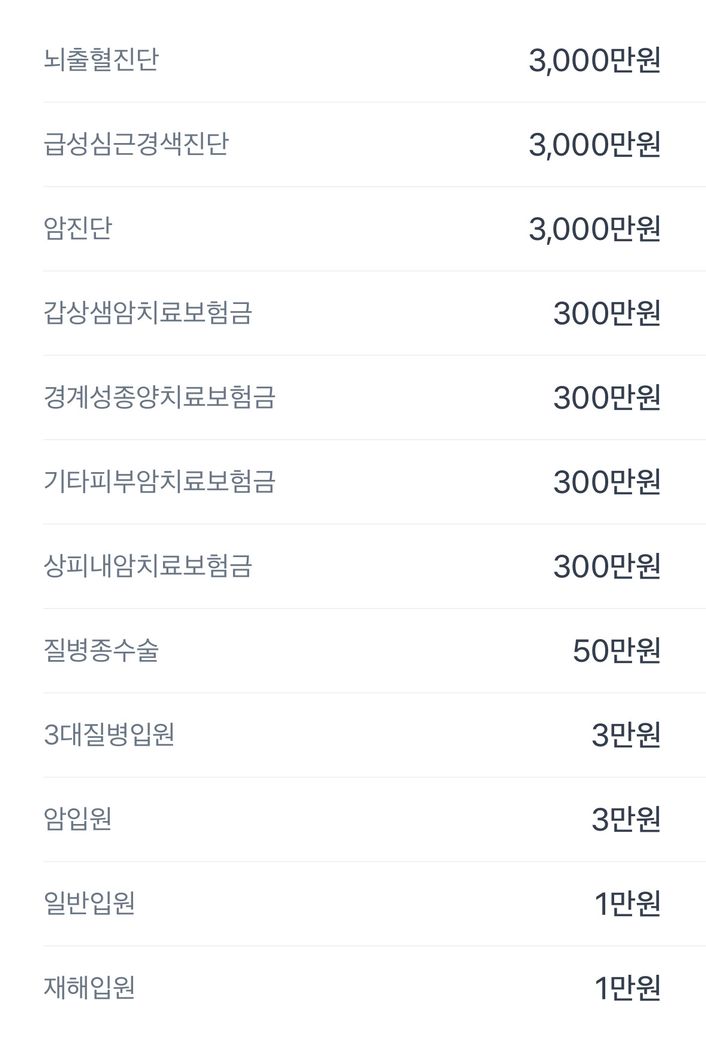Viewport: 706px width, 1040px height.
Task: Click the 뇌출혈진단 coverage label
Action: coord(101,60)
